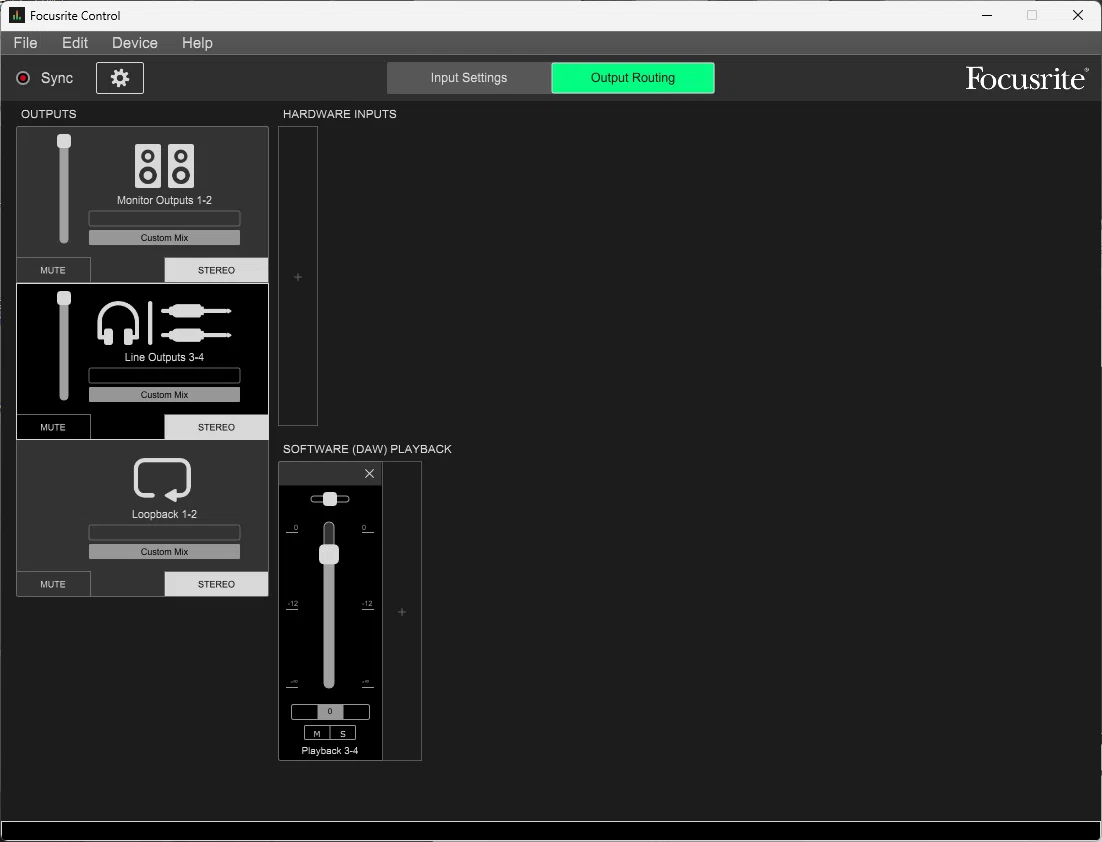The height and width of the screenshot is (842, 1102).
Task: Add a hardware input channel with plus
Action: tap(298, 277)
